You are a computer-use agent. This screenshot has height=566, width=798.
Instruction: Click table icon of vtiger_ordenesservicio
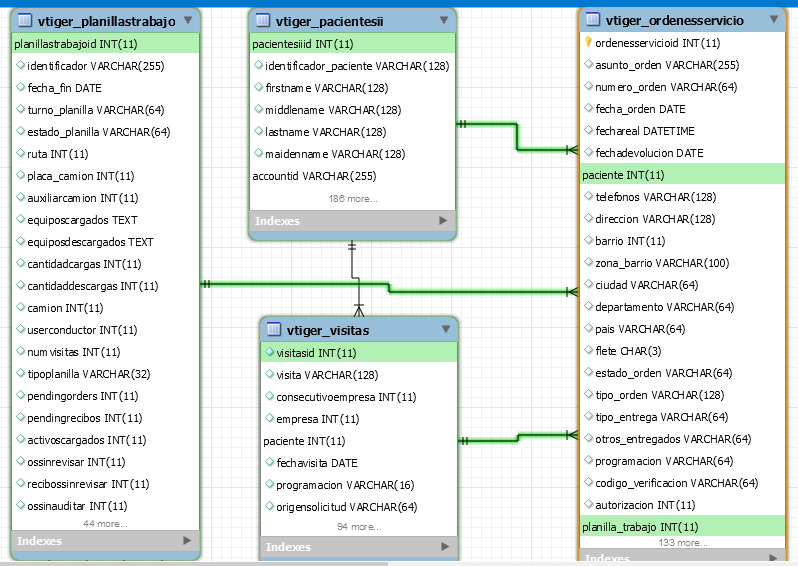[x=592, y=19]
